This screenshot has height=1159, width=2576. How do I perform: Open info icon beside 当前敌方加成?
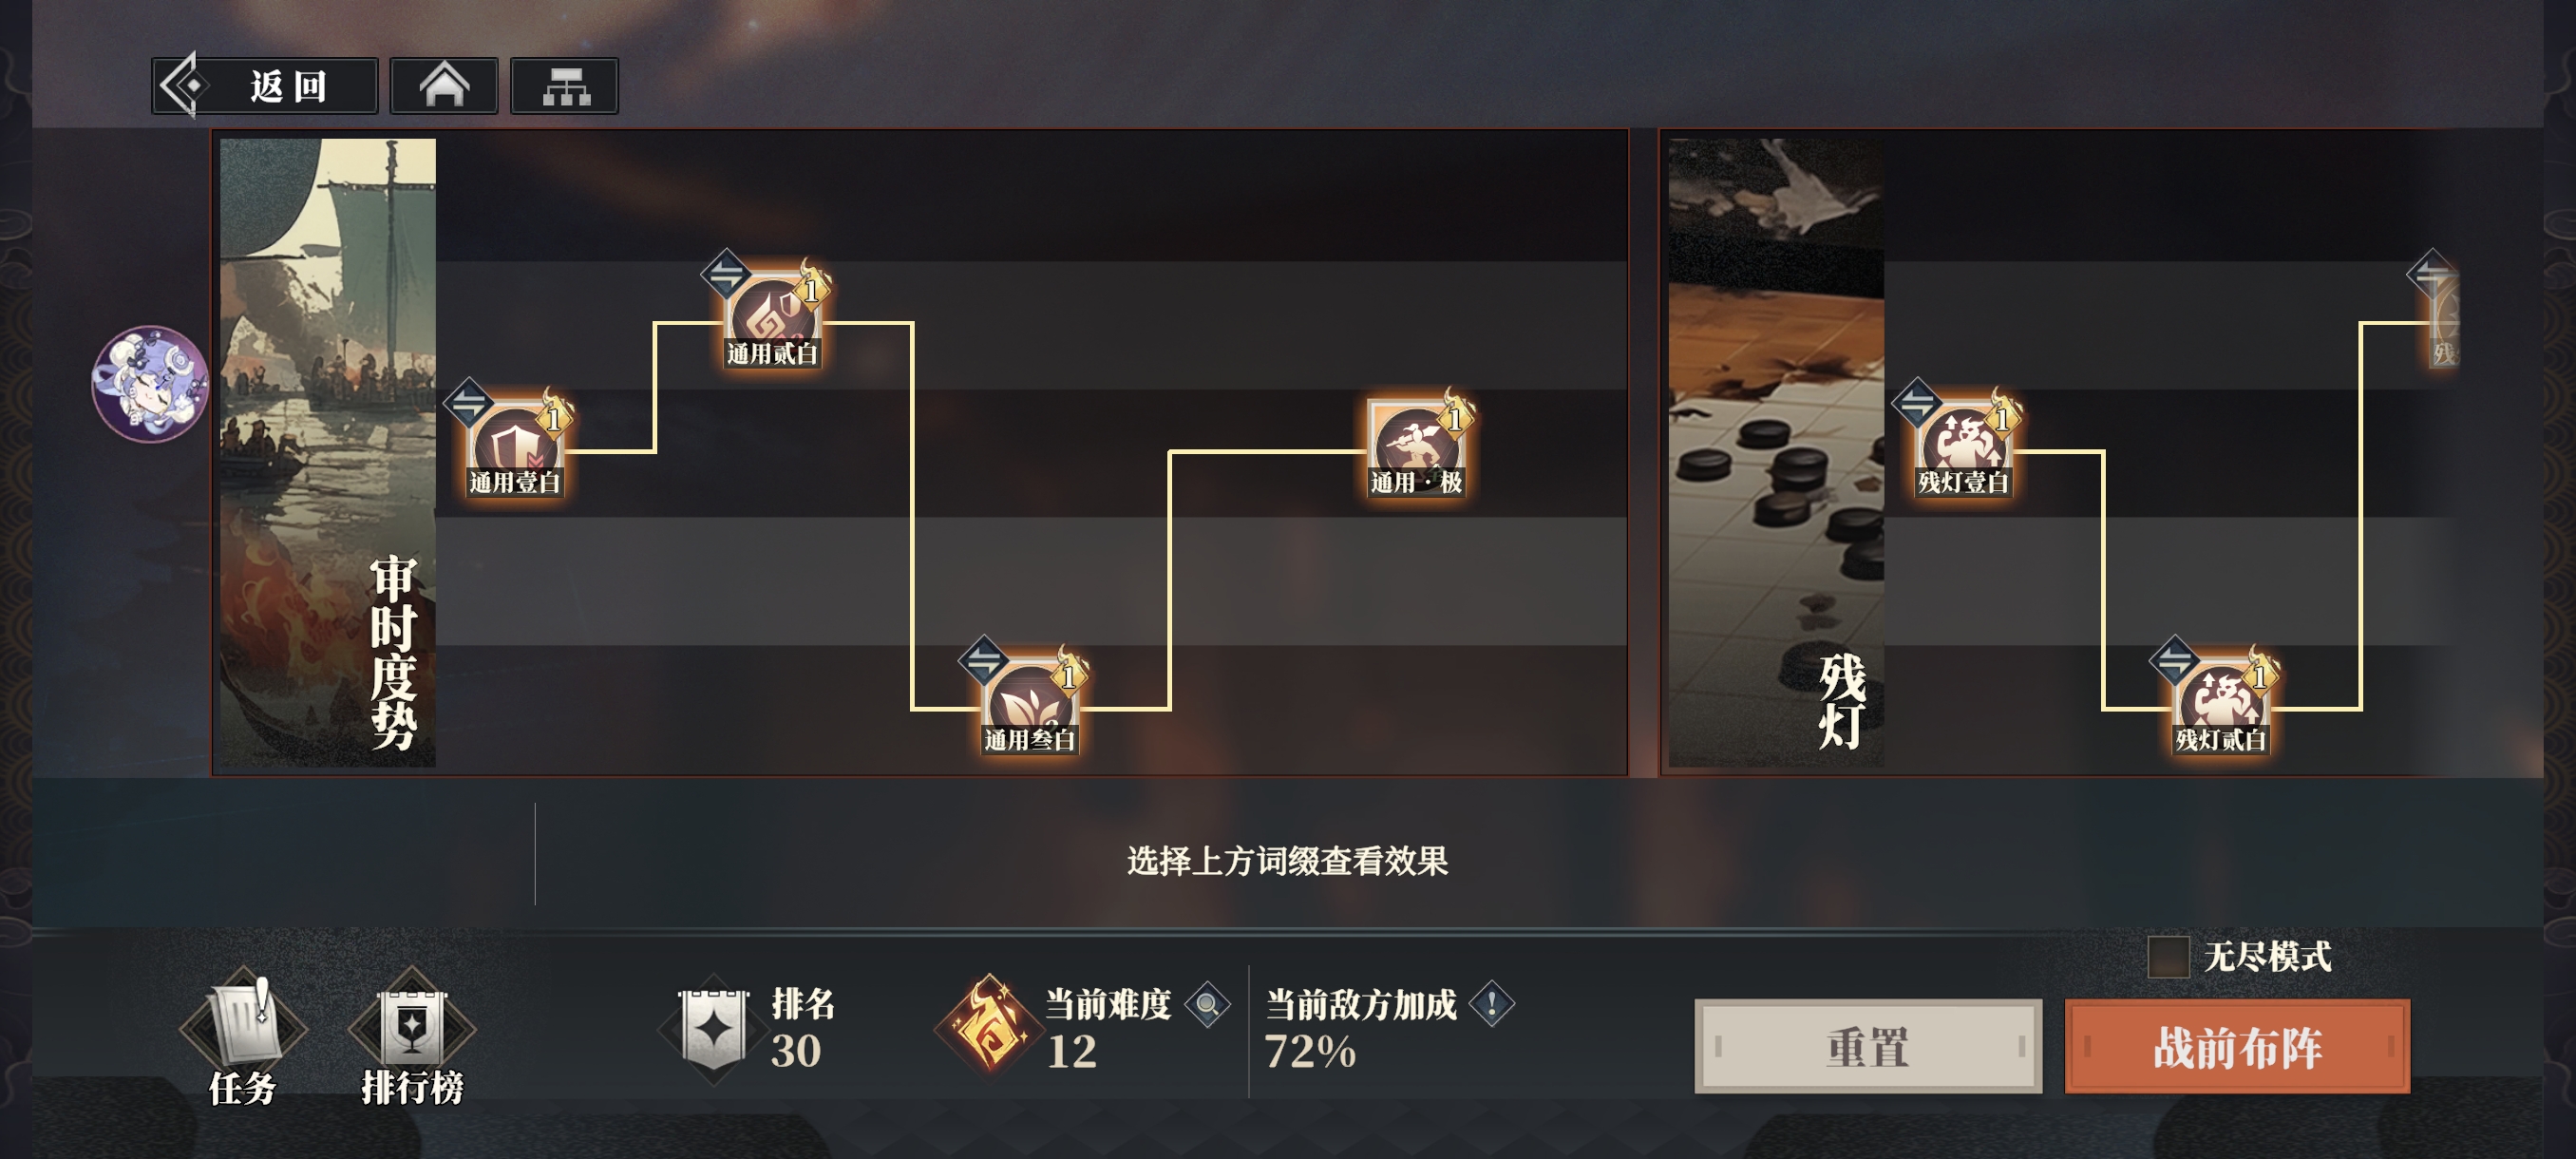point(1492,1004)
